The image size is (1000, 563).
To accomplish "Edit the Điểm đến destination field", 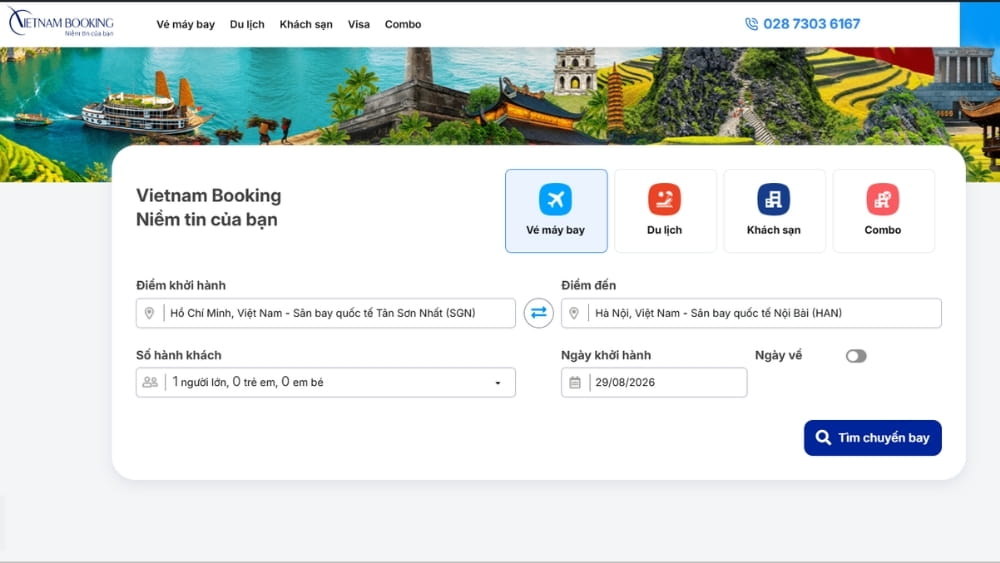I will [x=751, y=313].
